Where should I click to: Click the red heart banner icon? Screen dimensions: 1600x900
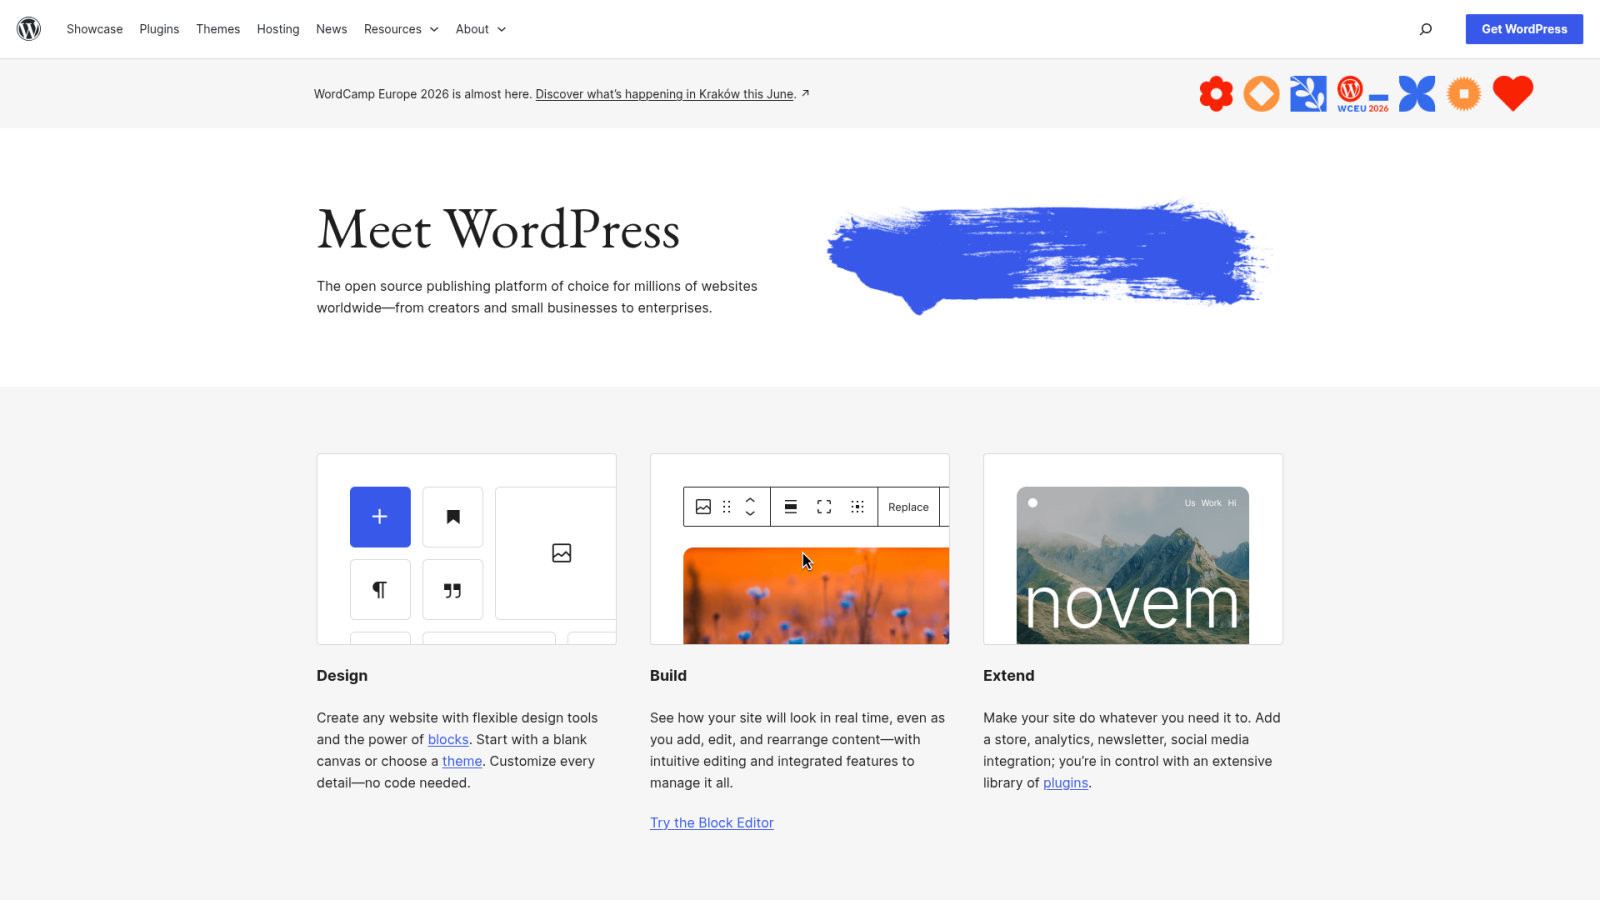(x=1513, y=94)
